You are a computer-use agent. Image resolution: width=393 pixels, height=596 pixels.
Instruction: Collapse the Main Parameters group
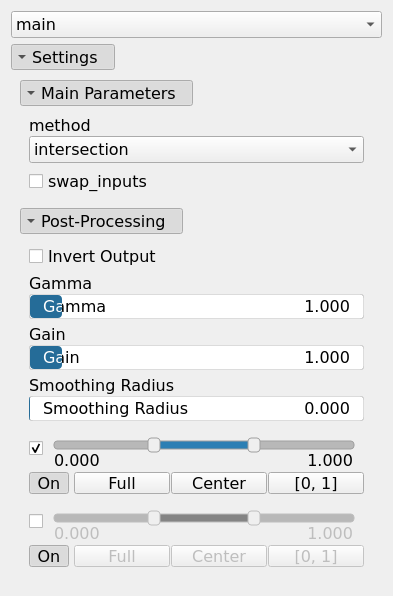106,93
